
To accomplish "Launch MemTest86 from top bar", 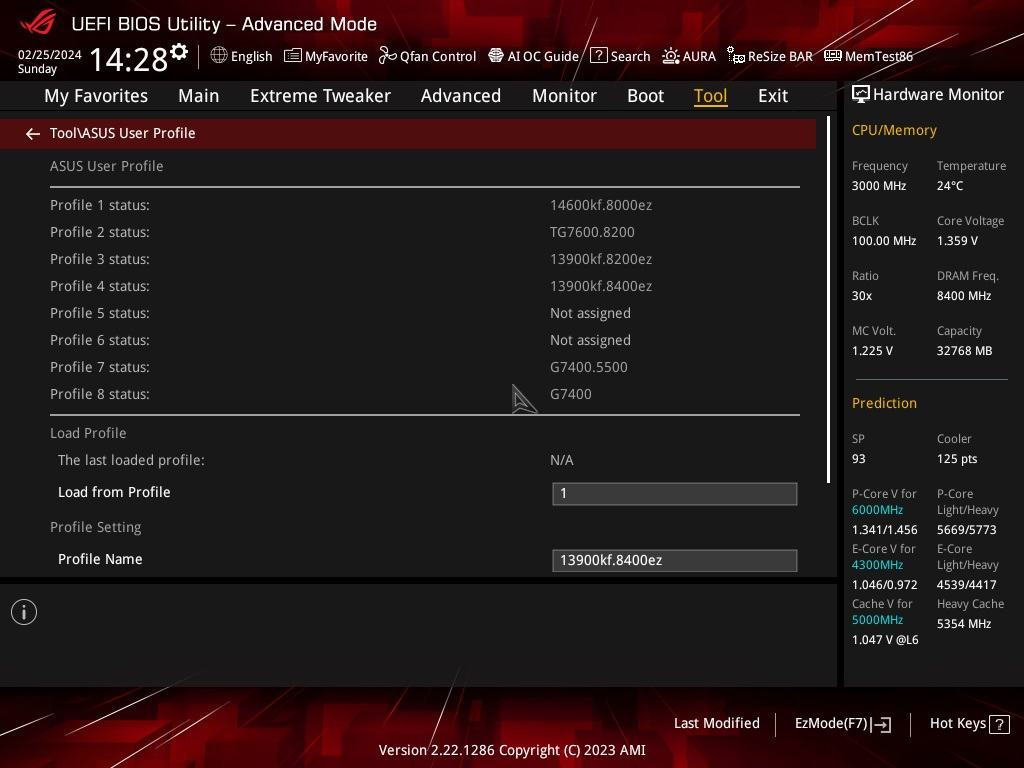I will (869, 56).
